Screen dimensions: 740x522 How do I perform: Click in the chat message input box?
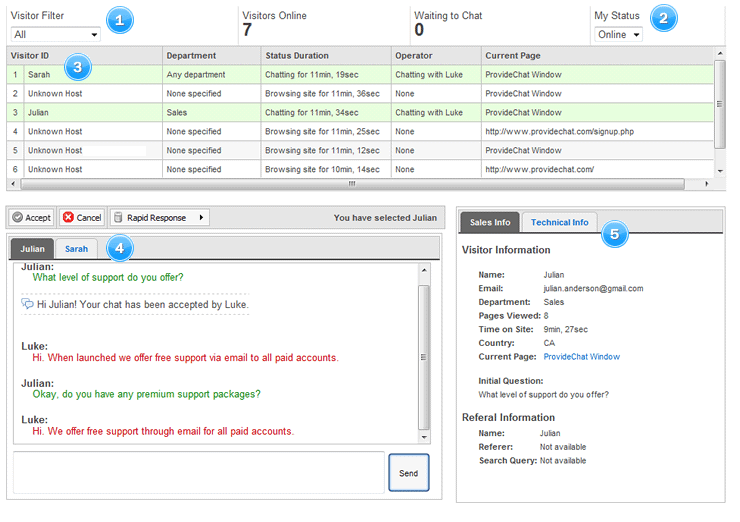[x=198, y=472]
